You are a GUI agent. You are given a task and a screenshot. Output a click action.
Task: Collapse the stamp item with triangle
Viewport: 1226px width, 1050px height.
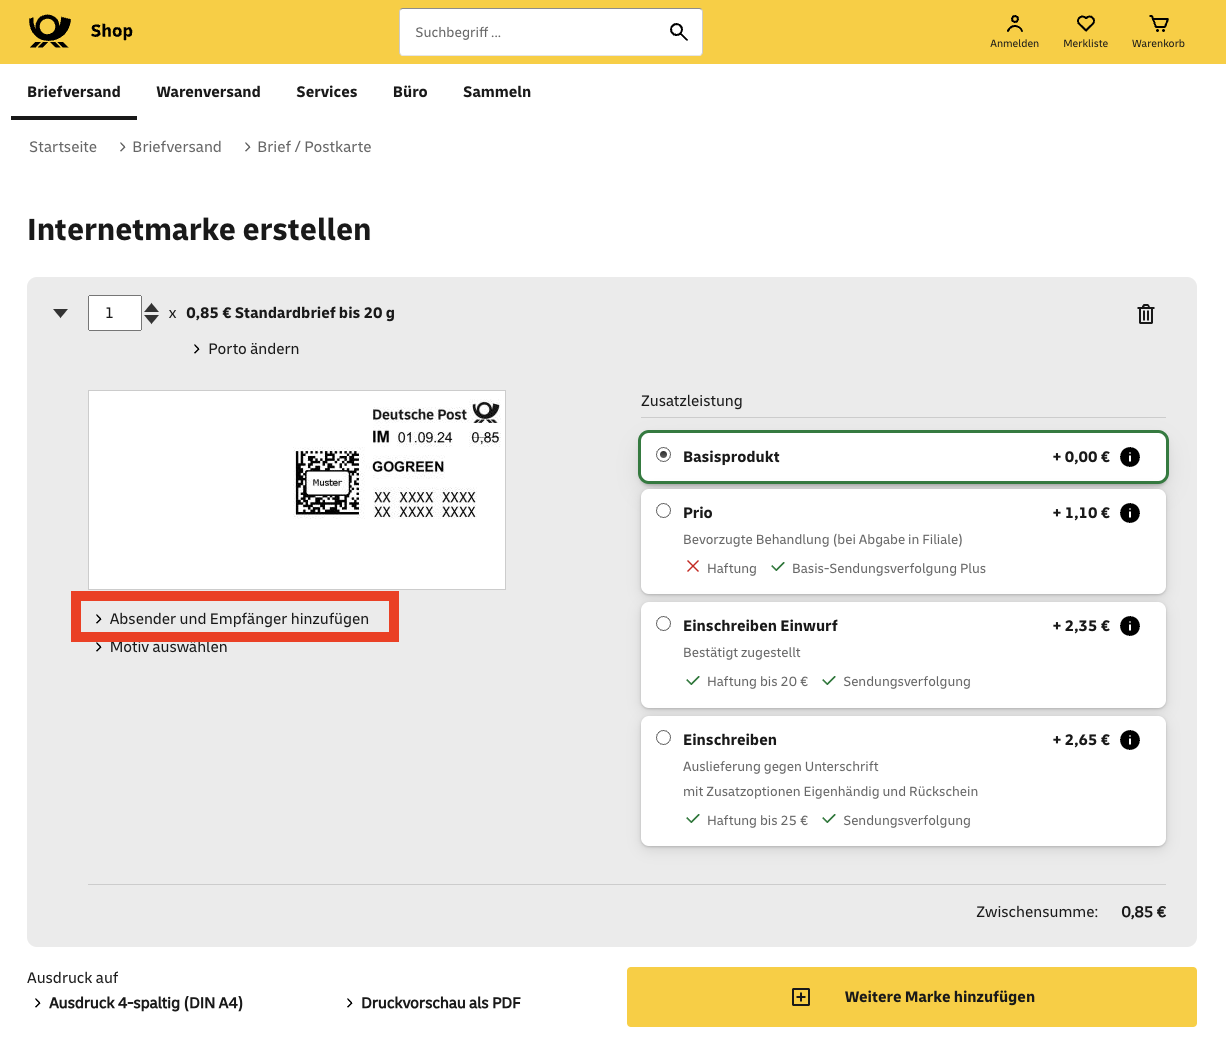(60, 313)
